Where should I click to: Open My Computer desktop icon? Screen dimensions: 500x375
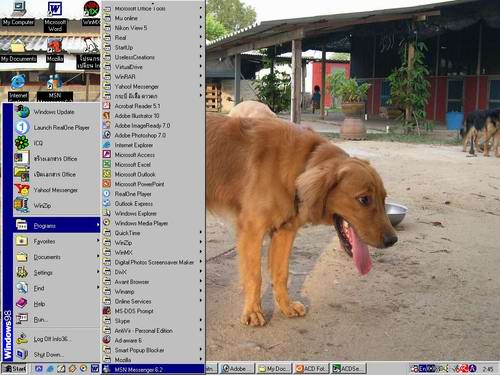click(x=18, y=13)
